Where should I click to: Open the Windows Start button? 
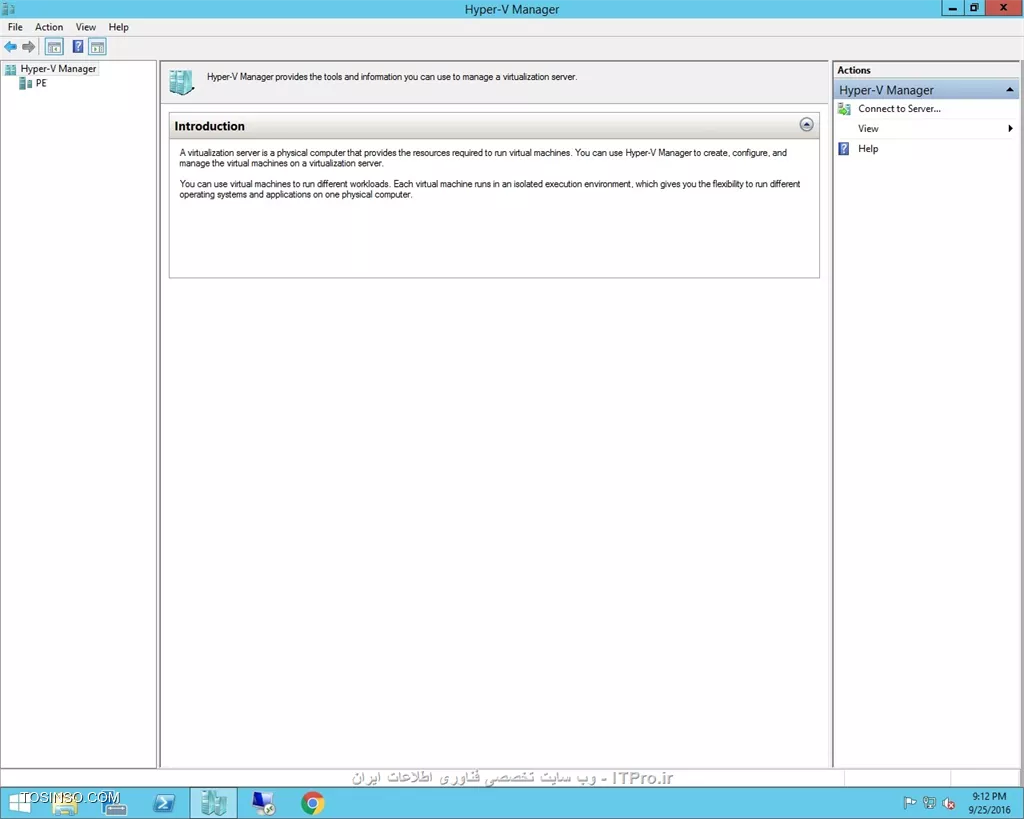(18, 803)
